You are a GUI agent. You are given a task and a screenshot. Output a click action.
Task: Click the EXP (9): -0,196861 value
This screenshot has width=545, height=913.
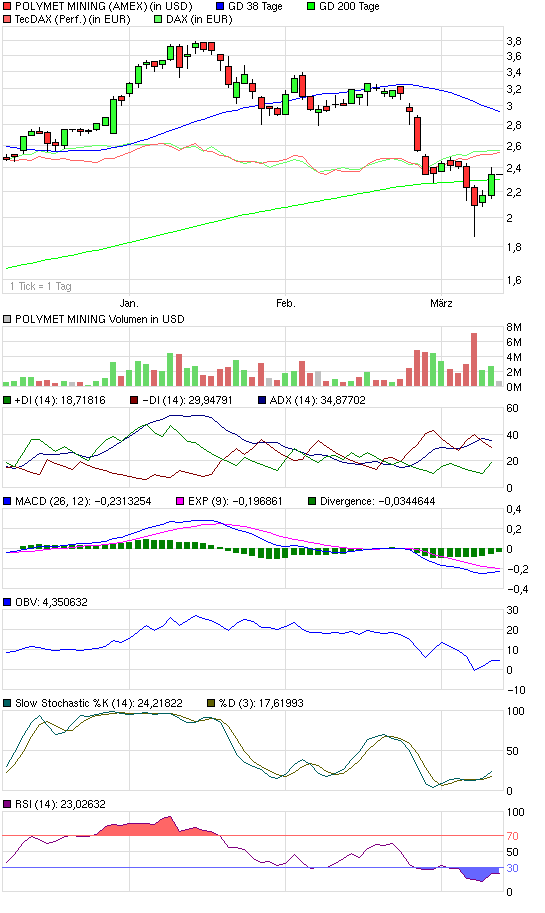pos(235,501)
